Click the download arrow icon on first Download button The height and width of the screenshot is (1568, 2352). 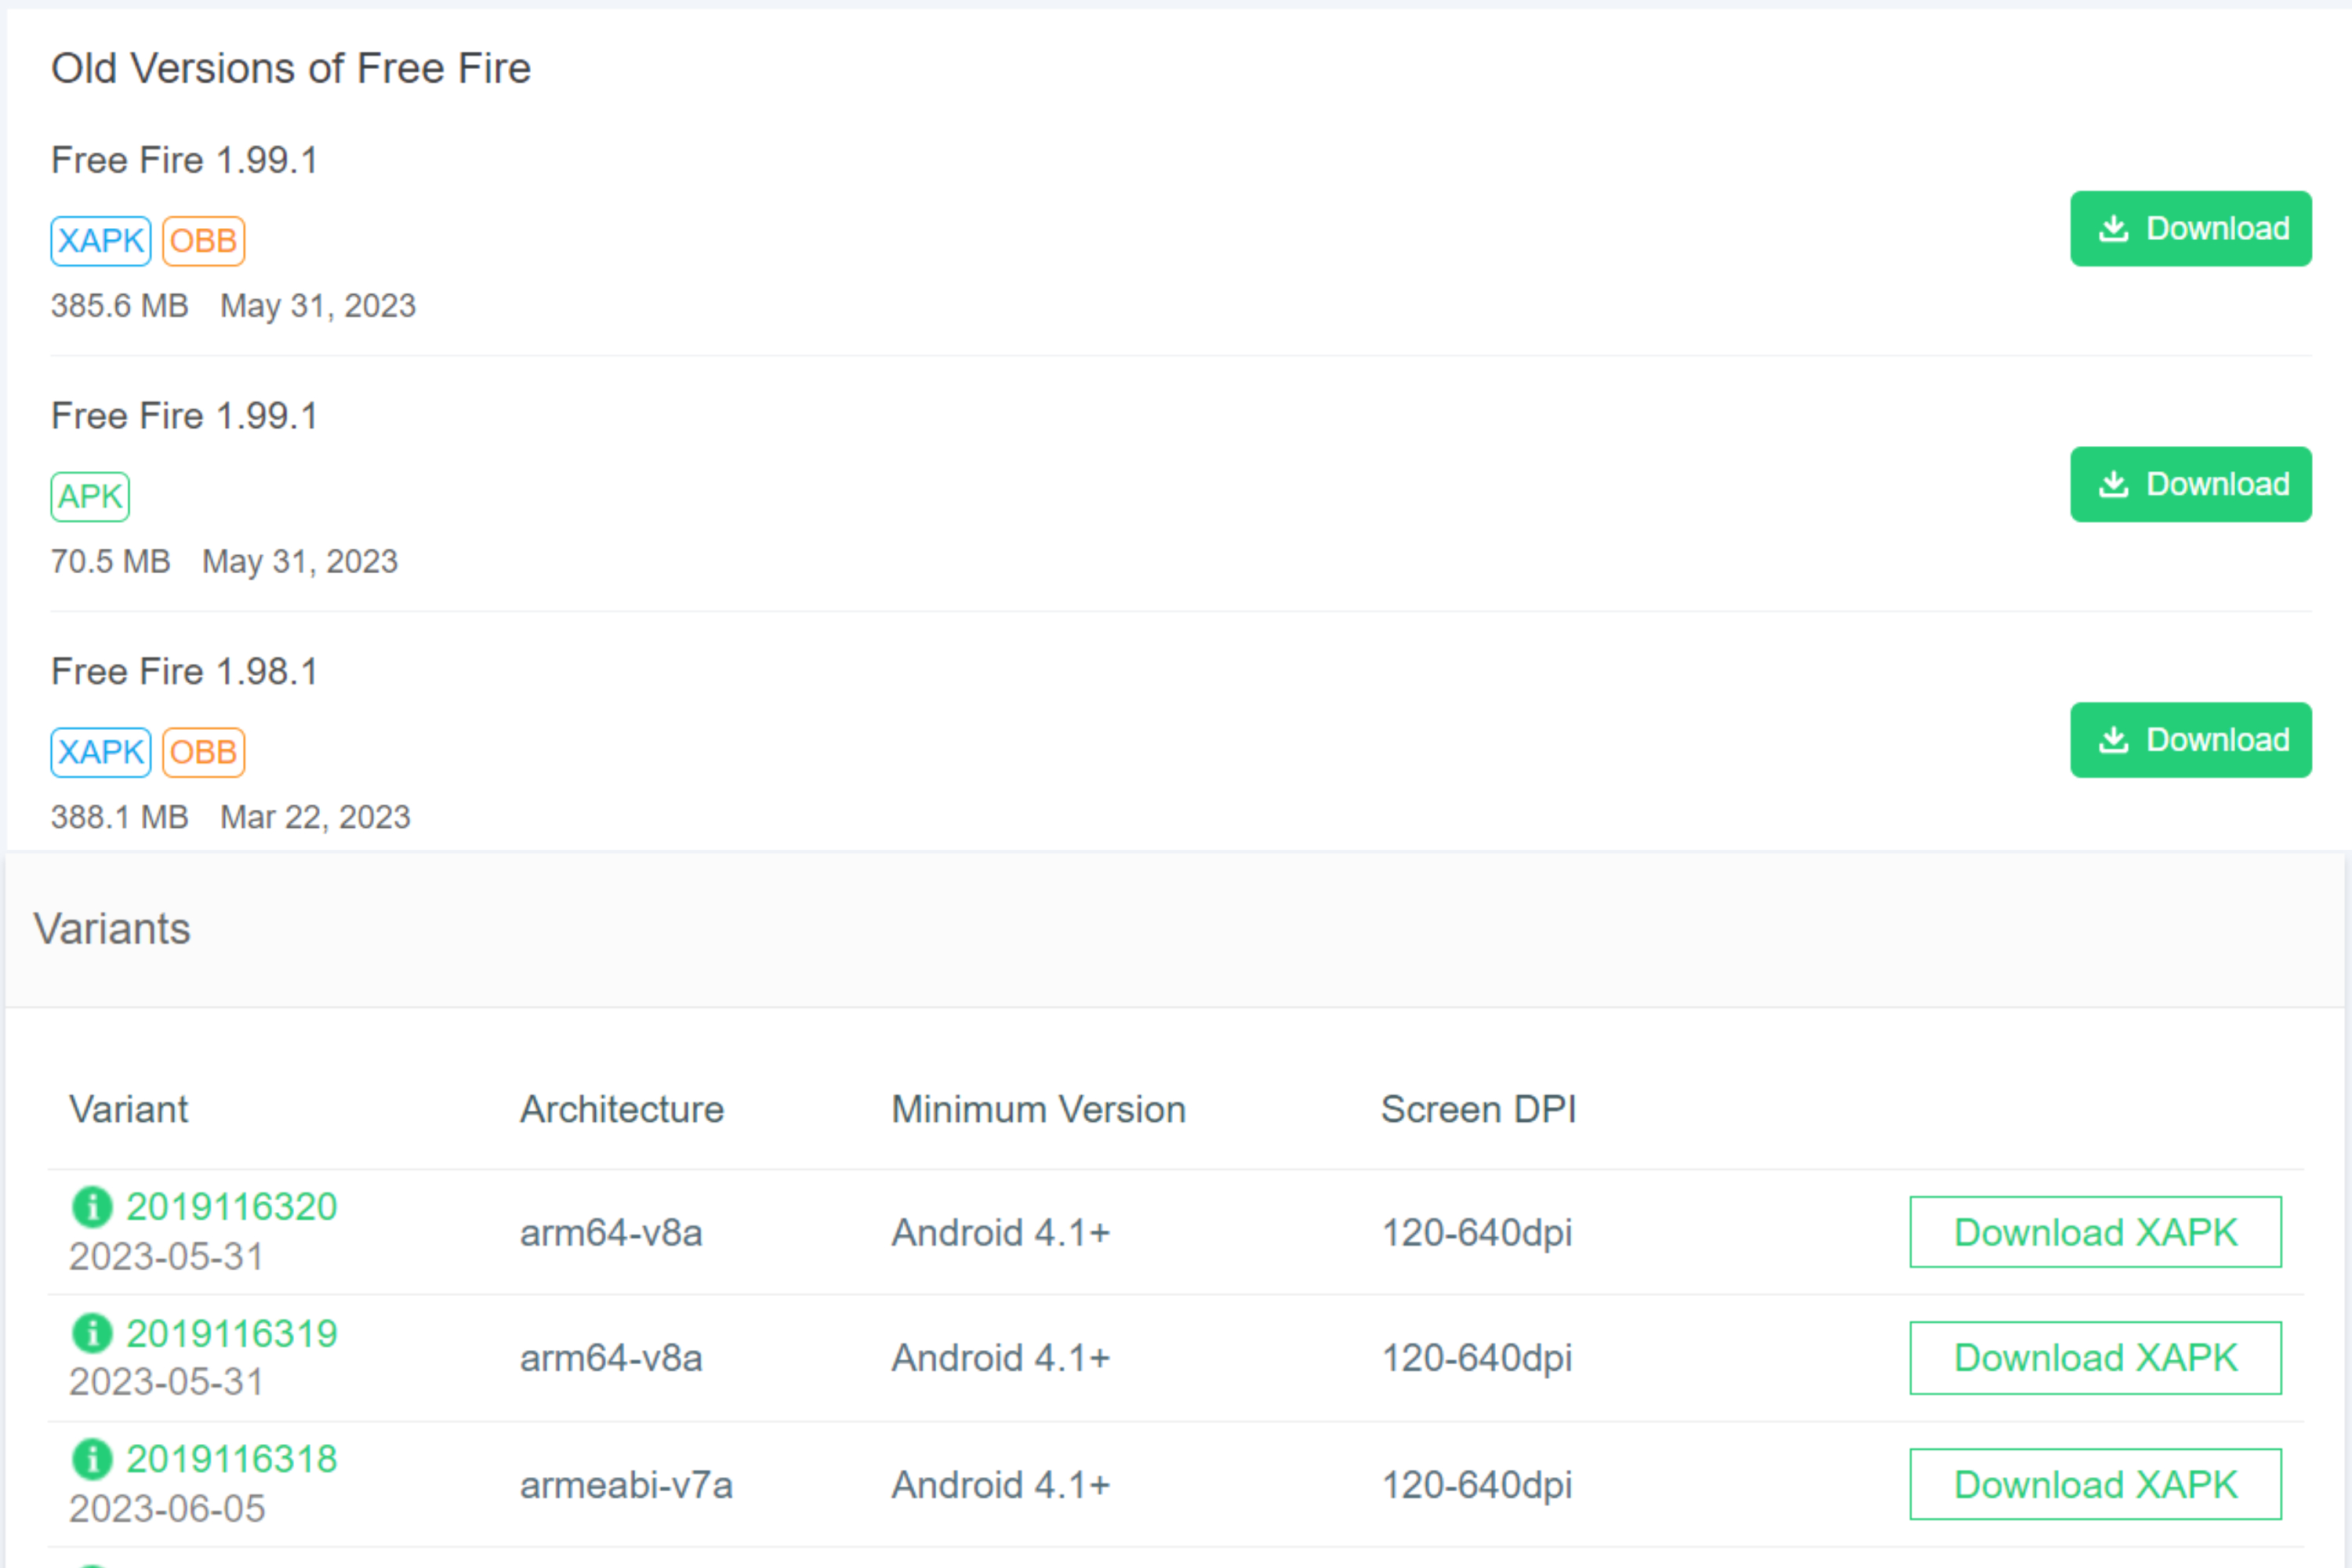click(x=2113, y=228)
